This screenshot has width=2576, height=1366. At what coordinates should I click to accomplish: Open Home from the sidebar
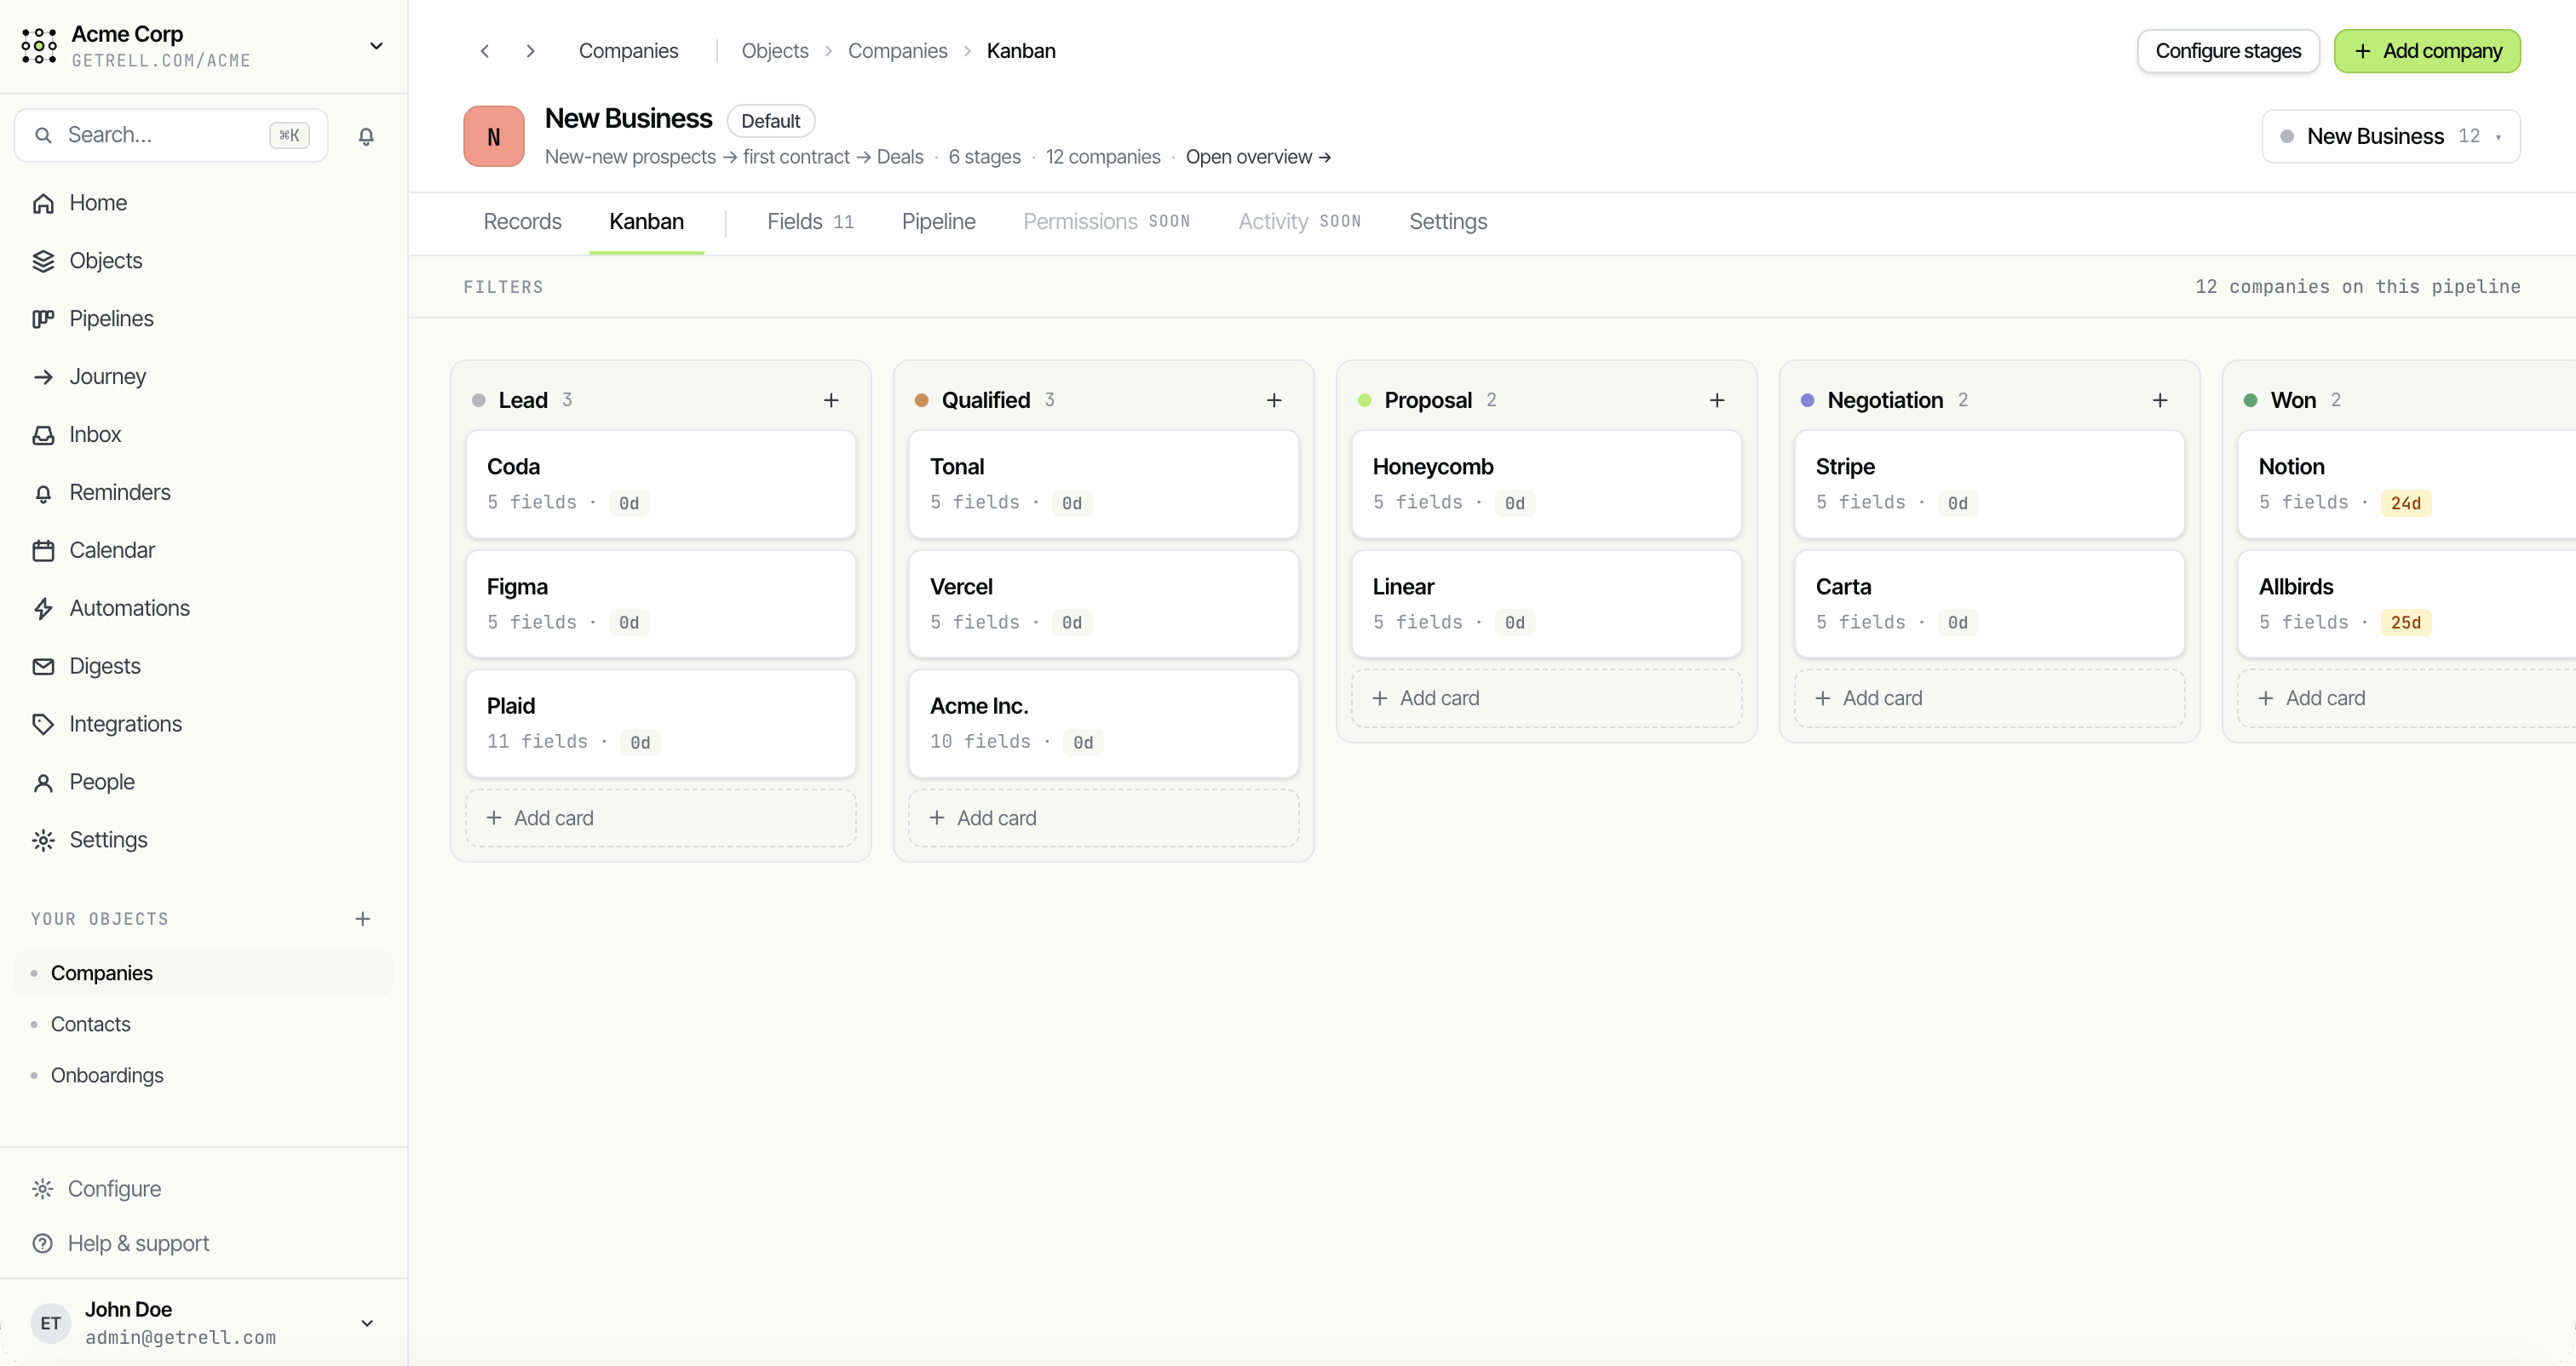pyautogui.click(x=204, y=203)
